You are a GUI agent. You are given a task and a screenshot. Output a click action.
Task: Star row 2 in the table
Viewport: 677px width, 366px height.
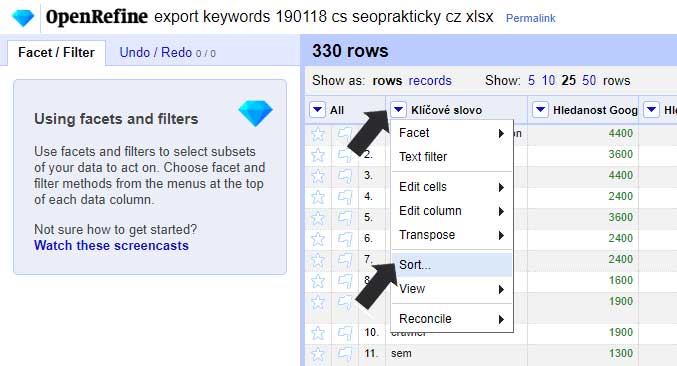tap(318, 155)
